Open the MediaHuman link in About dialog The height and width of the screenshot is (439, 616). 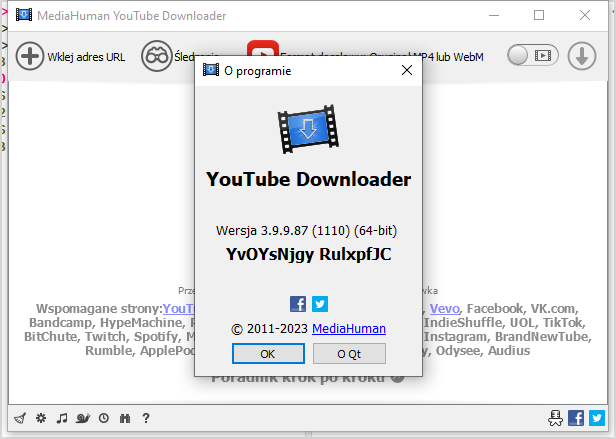point(349,329)
